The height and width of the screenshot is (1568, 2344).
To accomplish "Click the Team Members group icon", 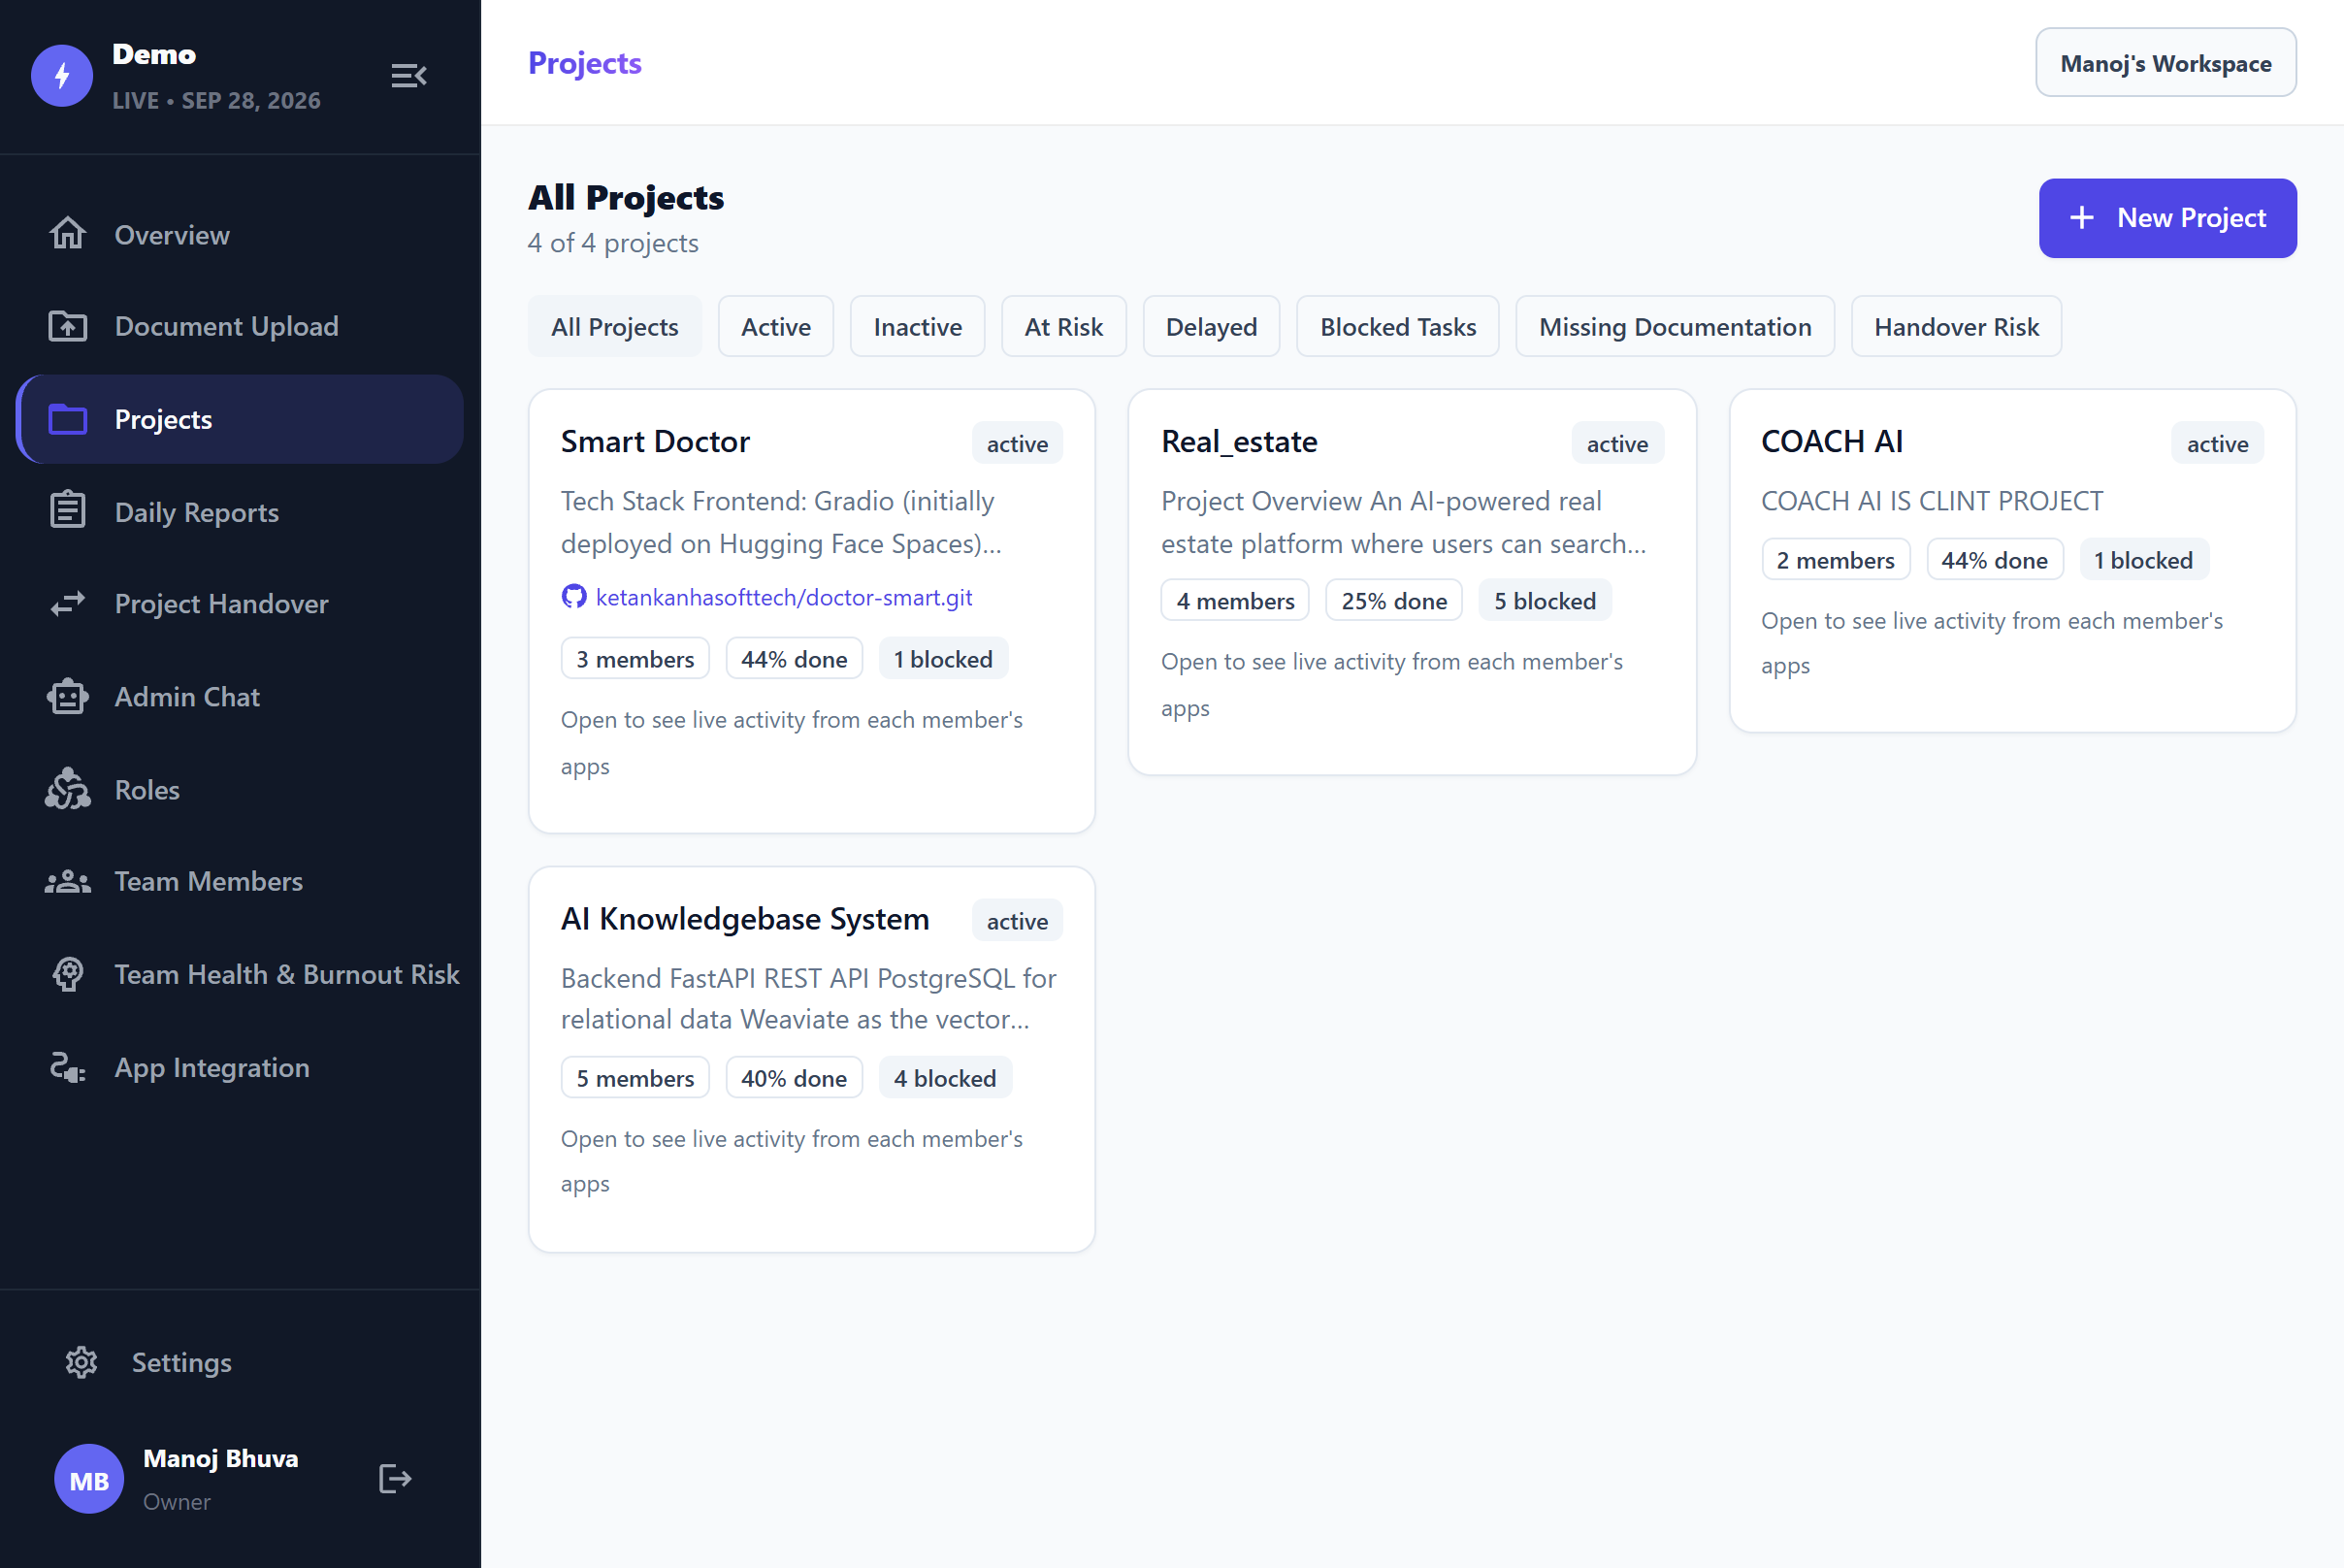I will pyautogui.click(x=68, y=881).
